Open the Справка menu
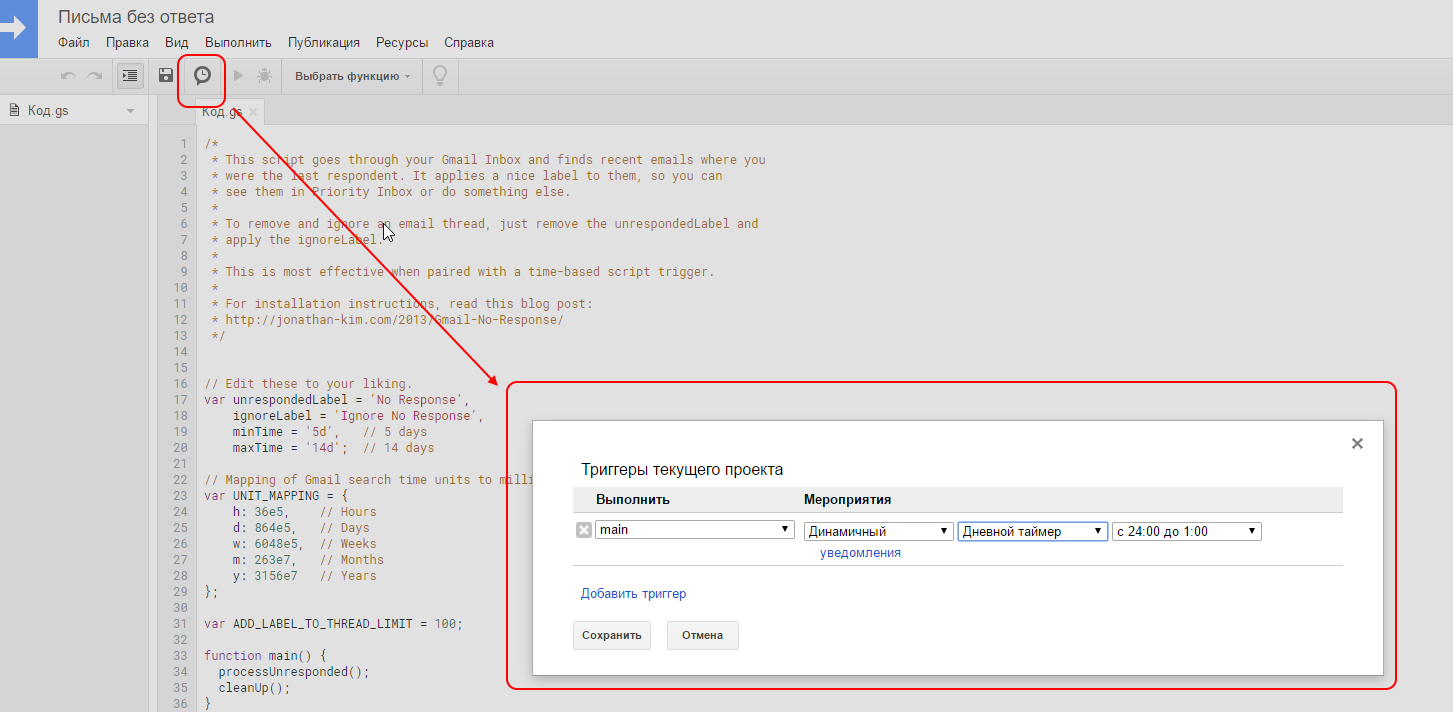Viewport: 1453px width, 712px height. coord(469,42)
